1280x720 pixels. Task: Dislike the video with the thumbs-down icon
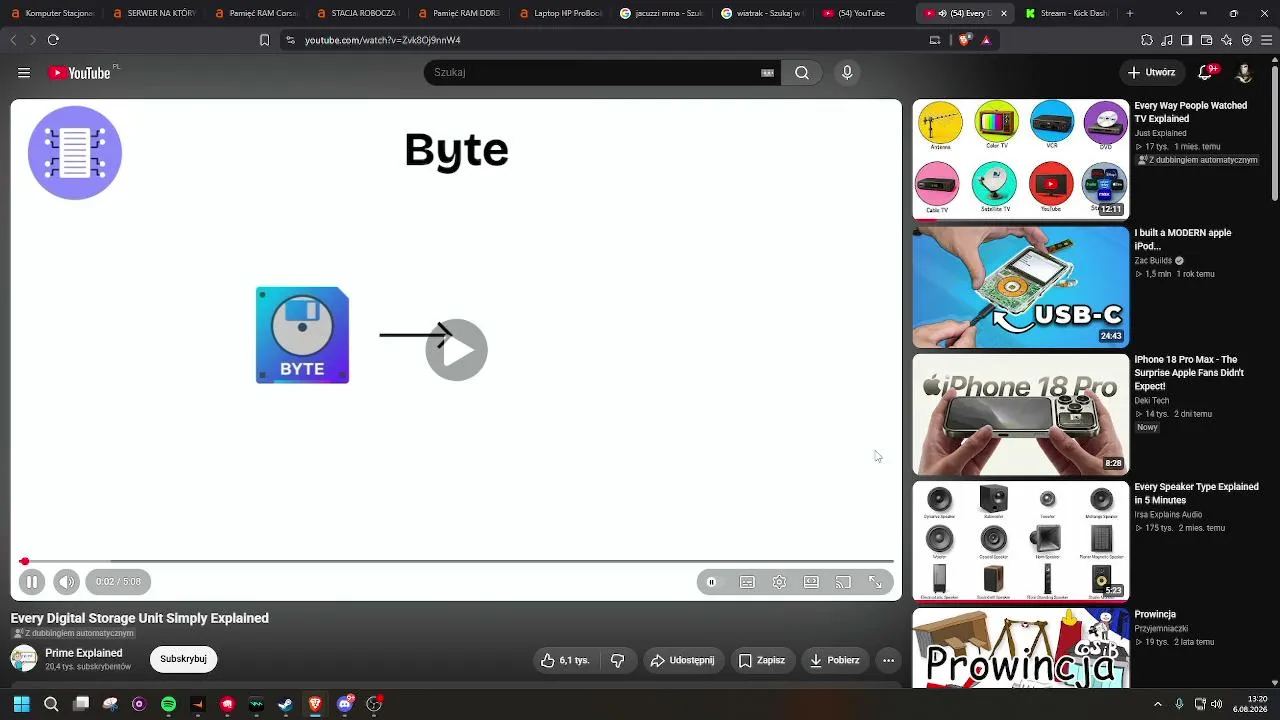pyautogui.click(x=618, y=660)
